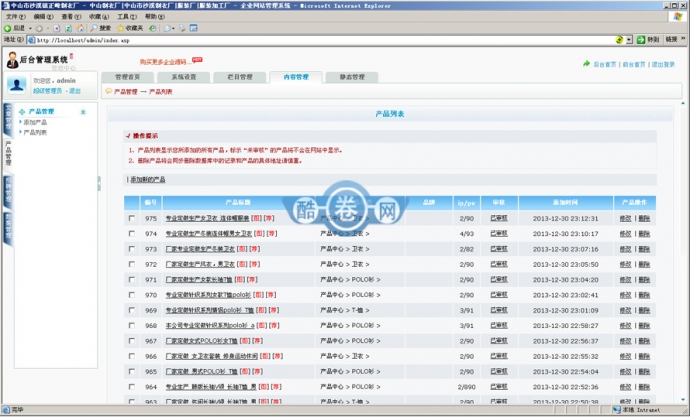This screenshot has height=417, width=690.
Task: Click the 后台管理系统 businessman logo
Action: [x=12, y=60]
